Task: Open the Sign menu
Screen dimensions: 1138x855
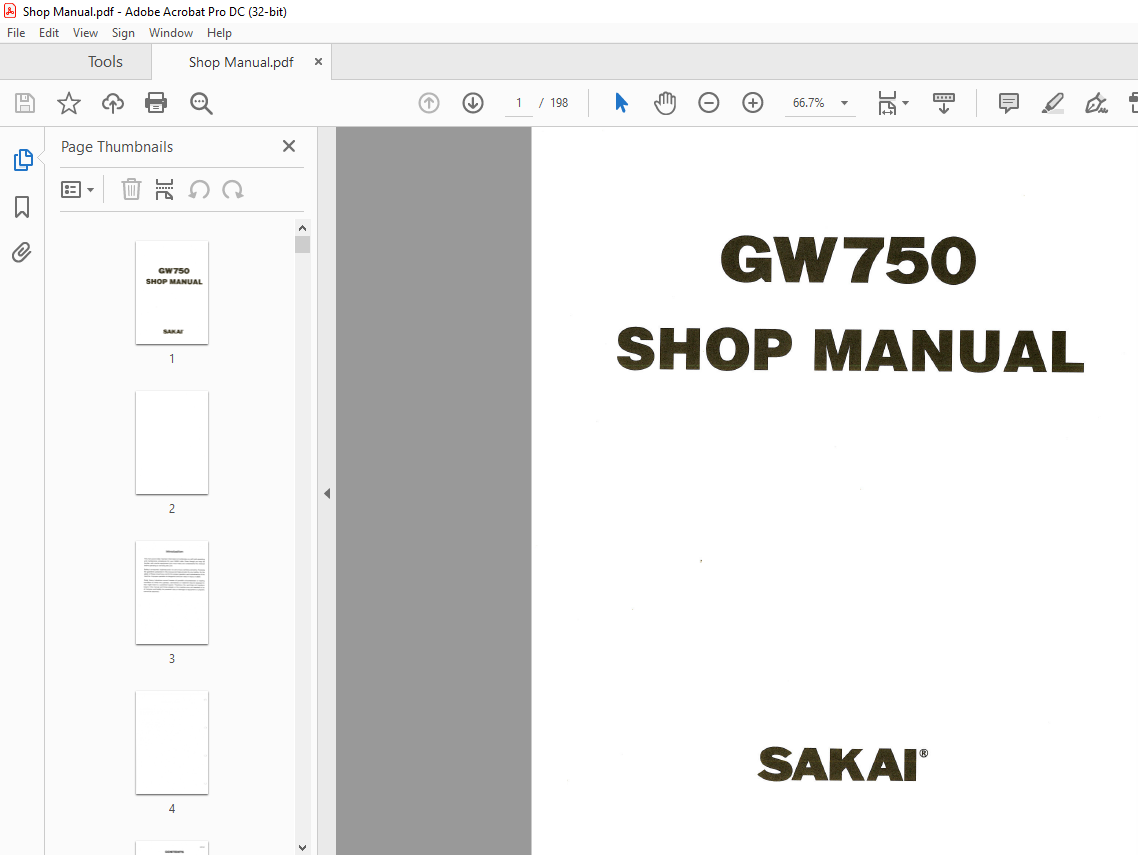Action: tap(123, 33)
